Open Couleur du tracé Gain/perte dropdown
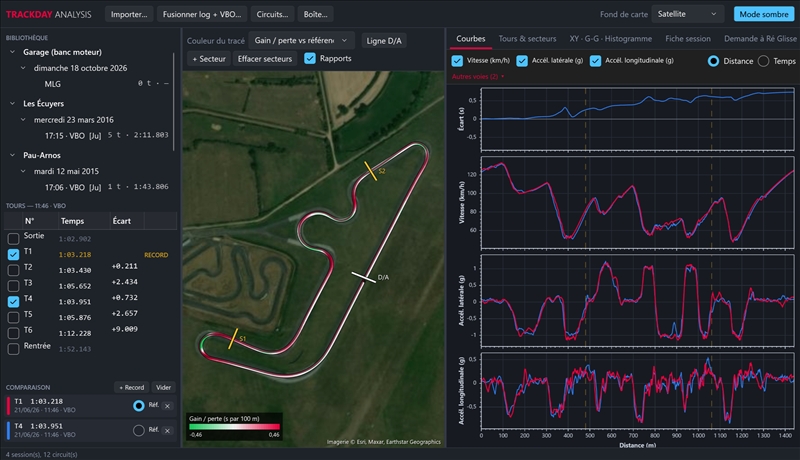Viewport: 800px width, 460px height. pos(301,40)
